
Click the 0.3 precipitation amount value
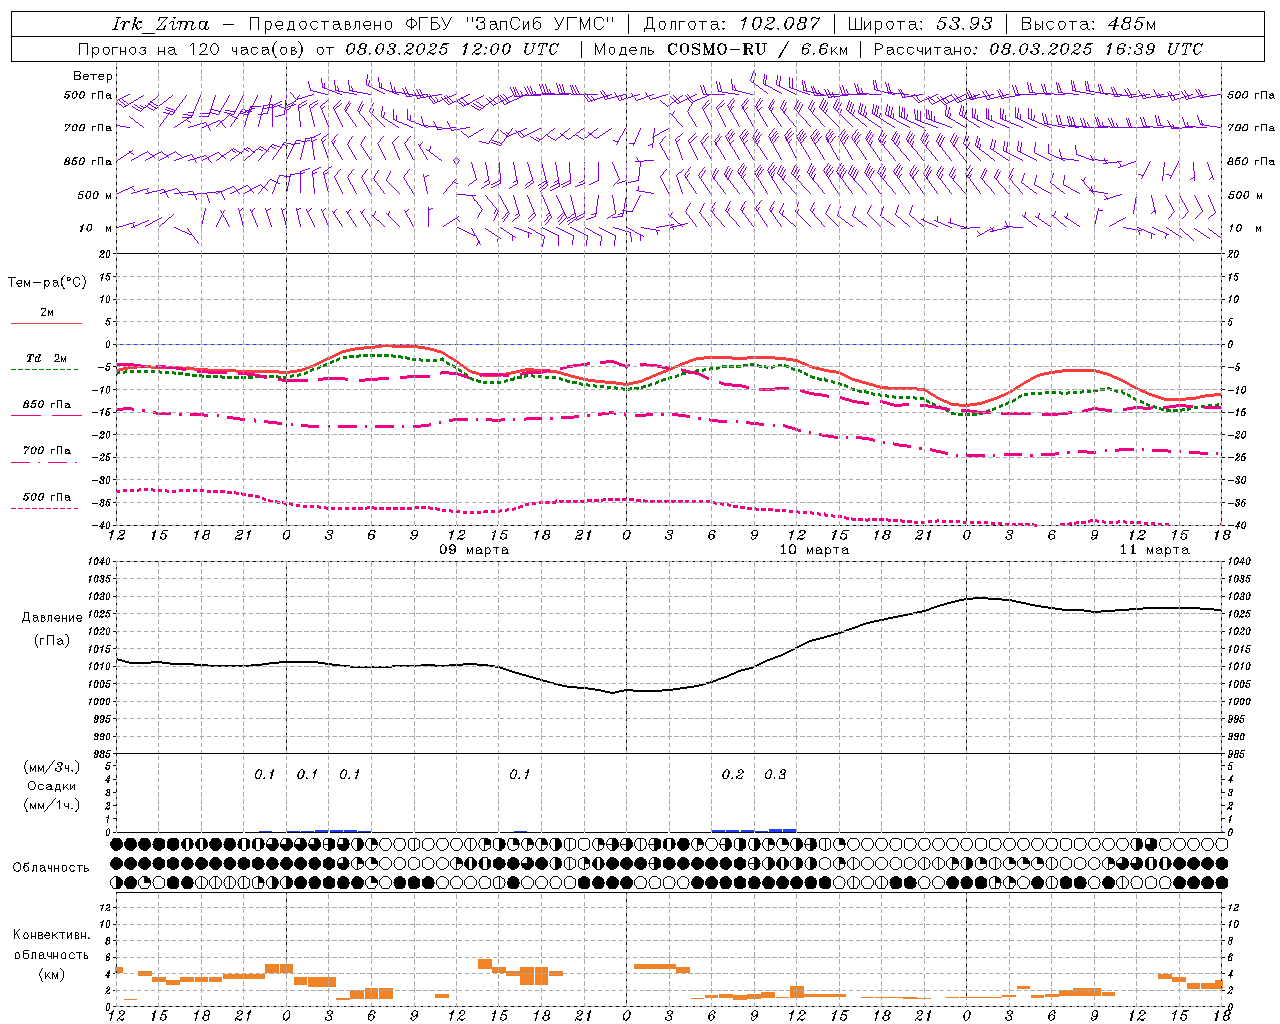click(775, 775)
